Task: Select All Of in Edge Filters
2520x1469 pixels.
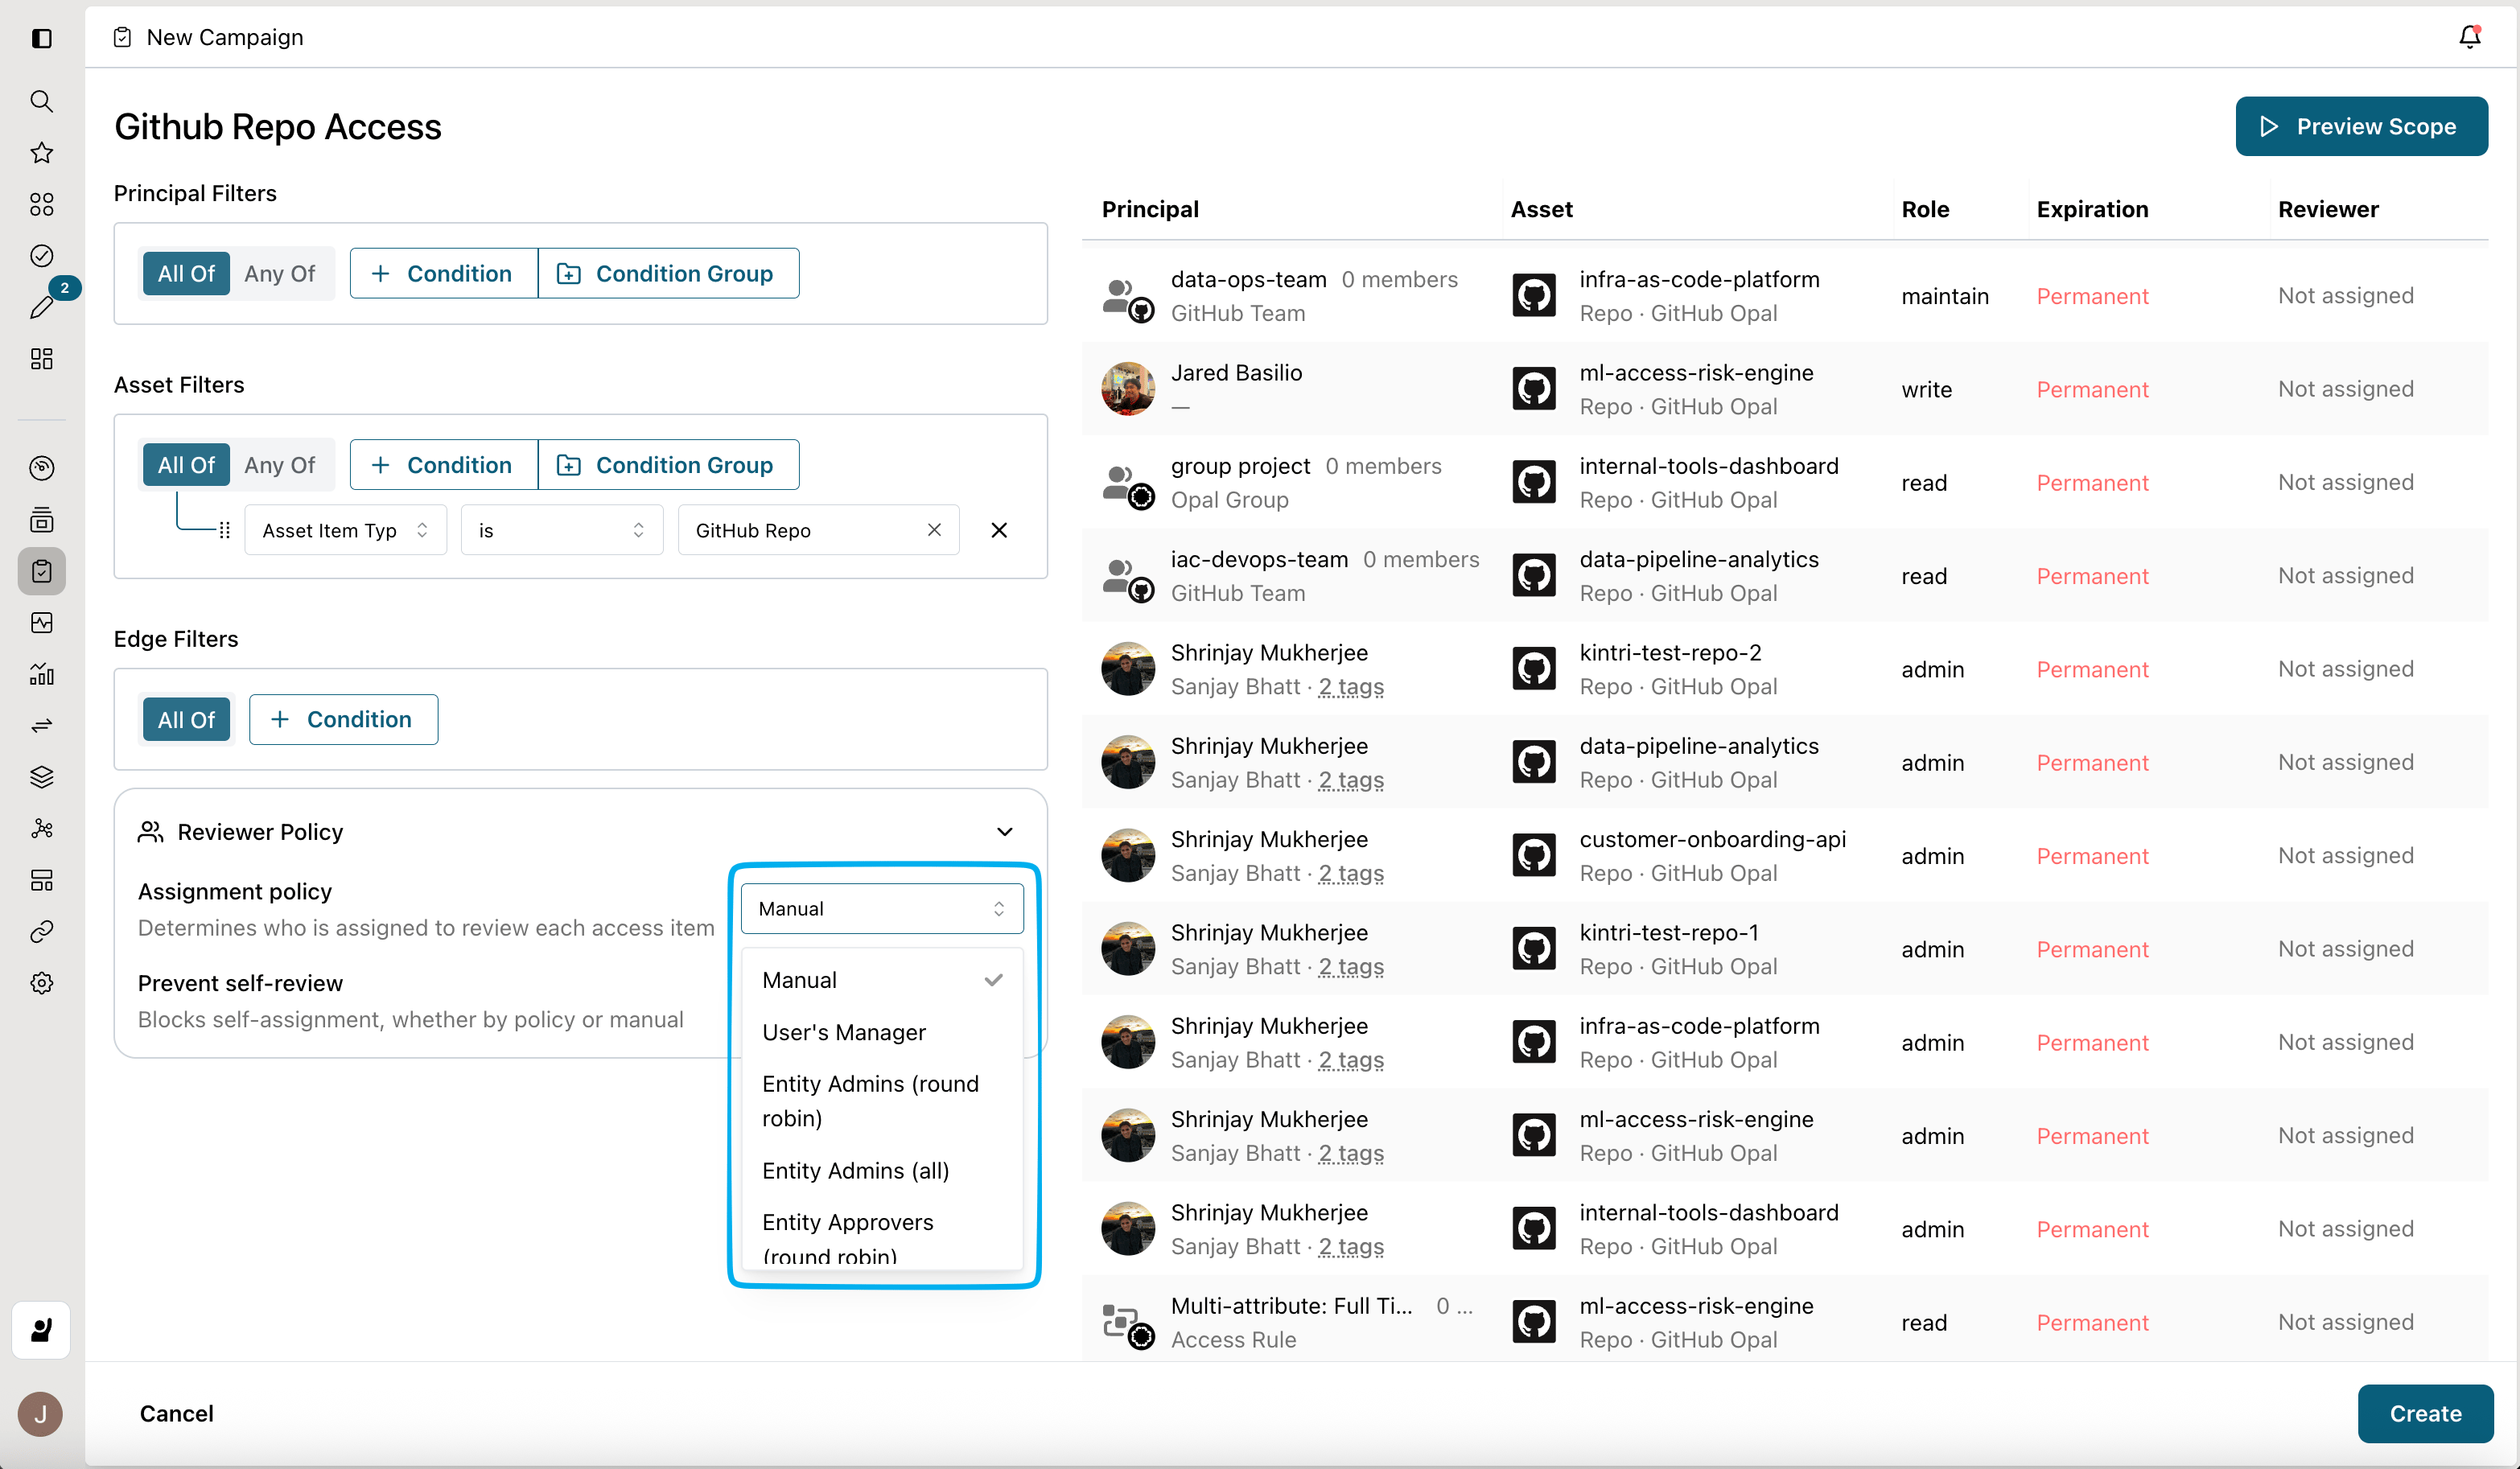Action: 186,720
